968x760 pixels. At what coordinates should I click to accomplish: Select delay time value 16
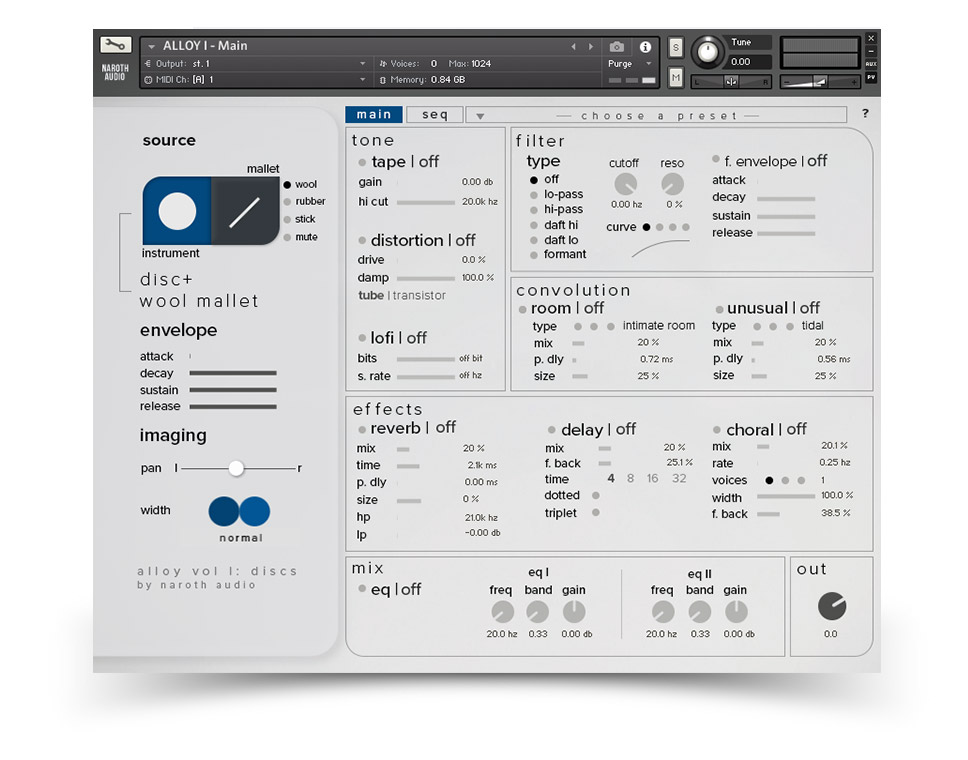652,479
